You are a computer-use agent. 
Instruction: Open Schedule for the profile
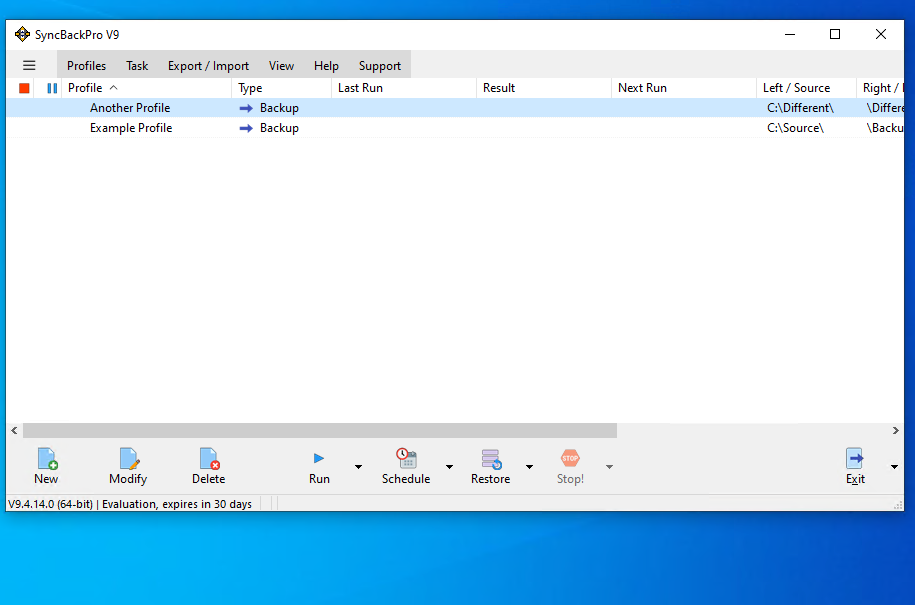406,466
